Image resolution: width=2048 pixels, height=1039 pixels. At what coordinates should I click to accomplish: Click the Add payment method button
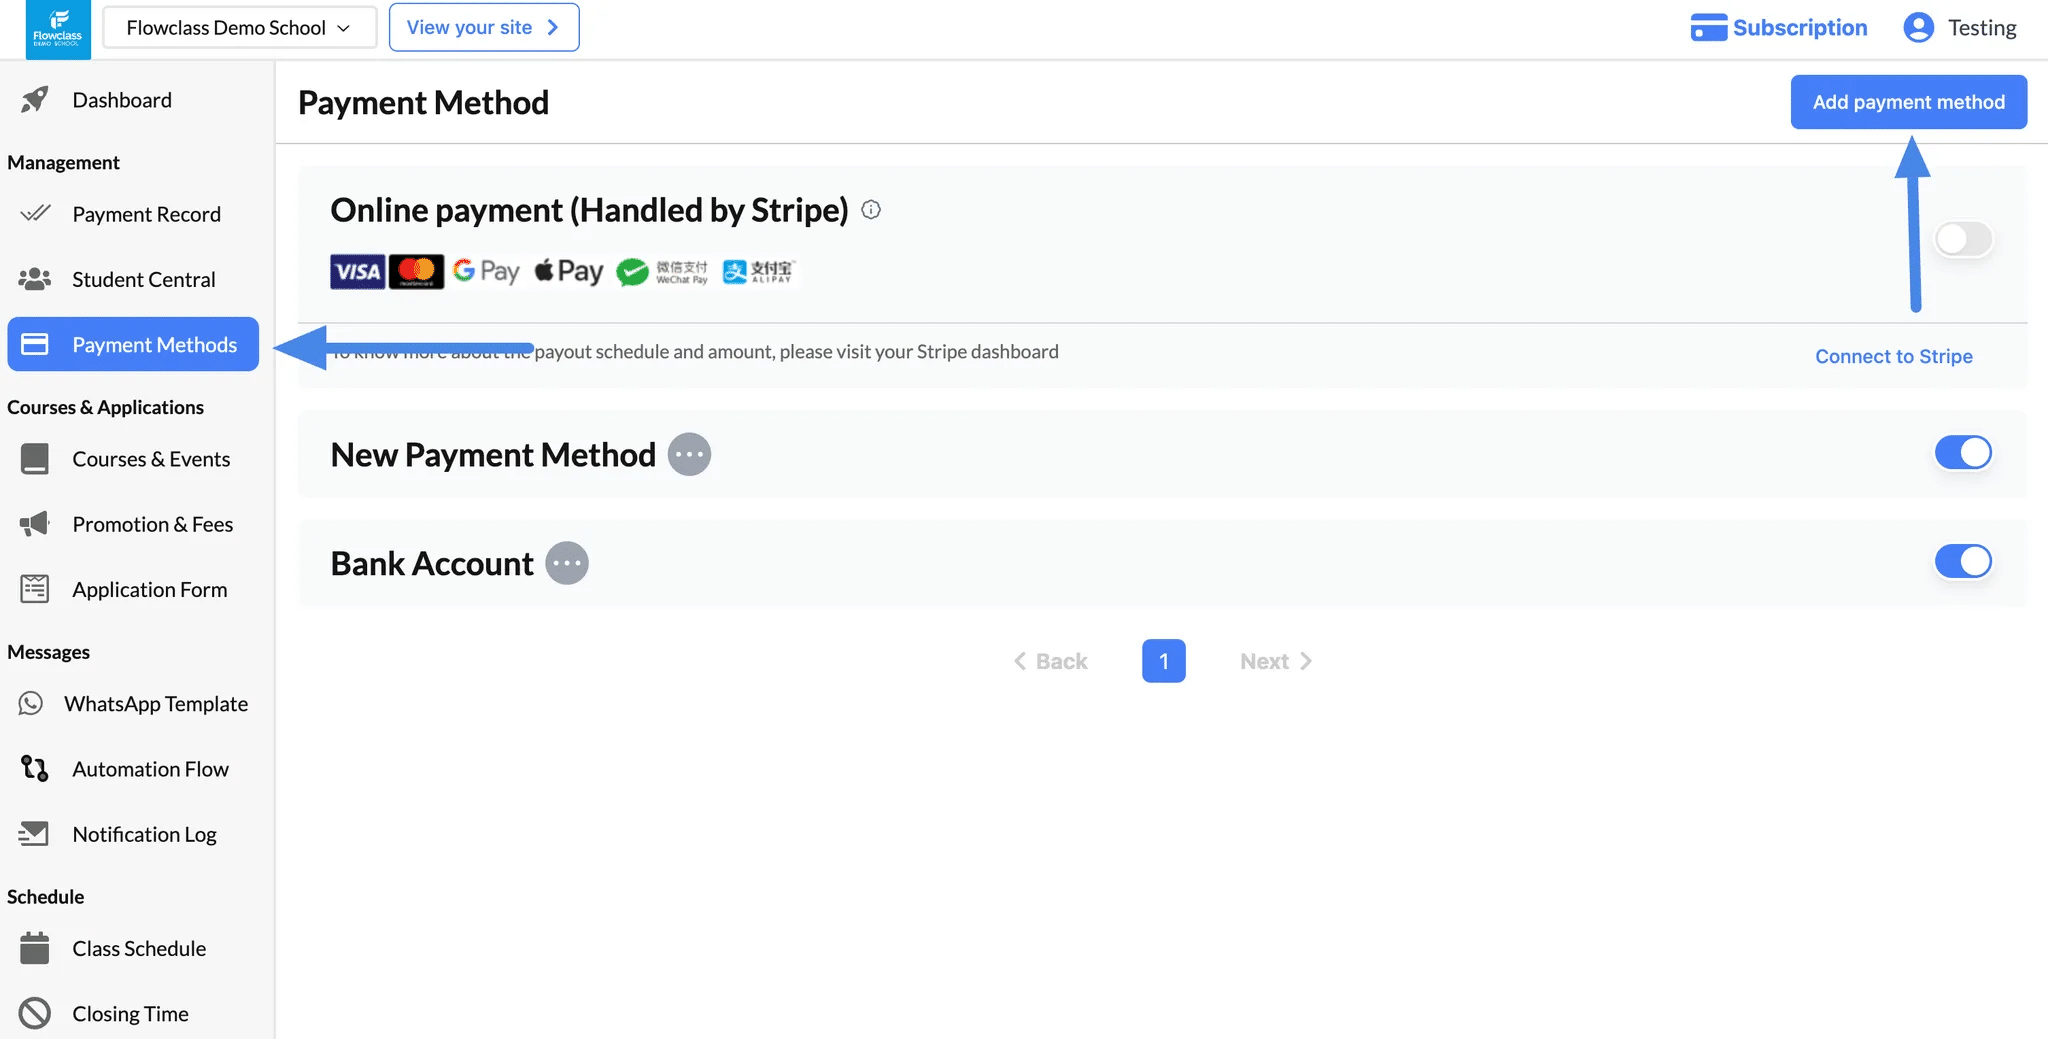pos(1908,101)
